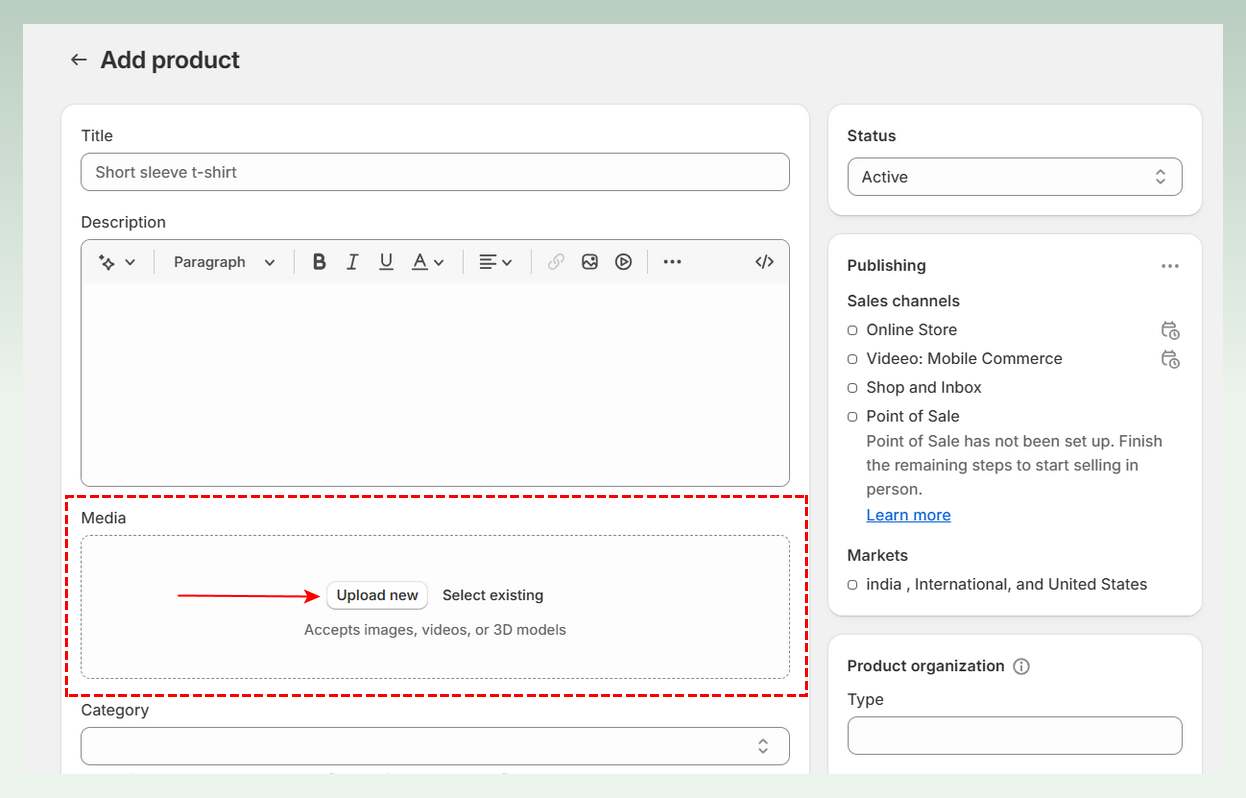Open the Paragraph style dropdown

coord(223,261)
